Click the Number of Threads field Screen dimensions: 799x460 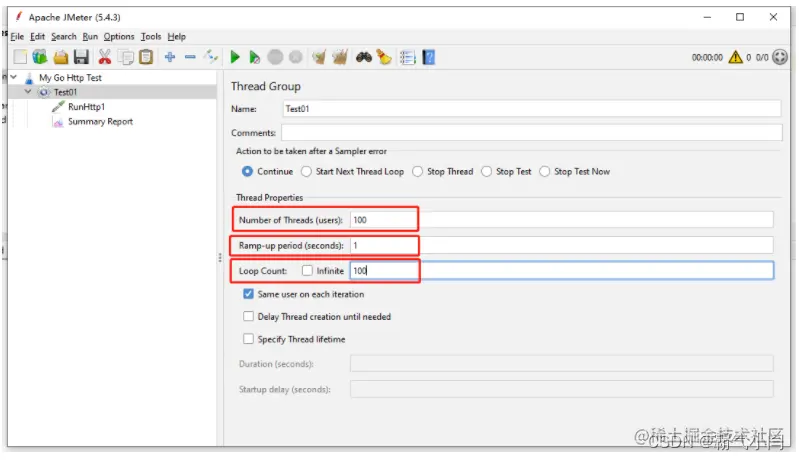click(562, 220)
